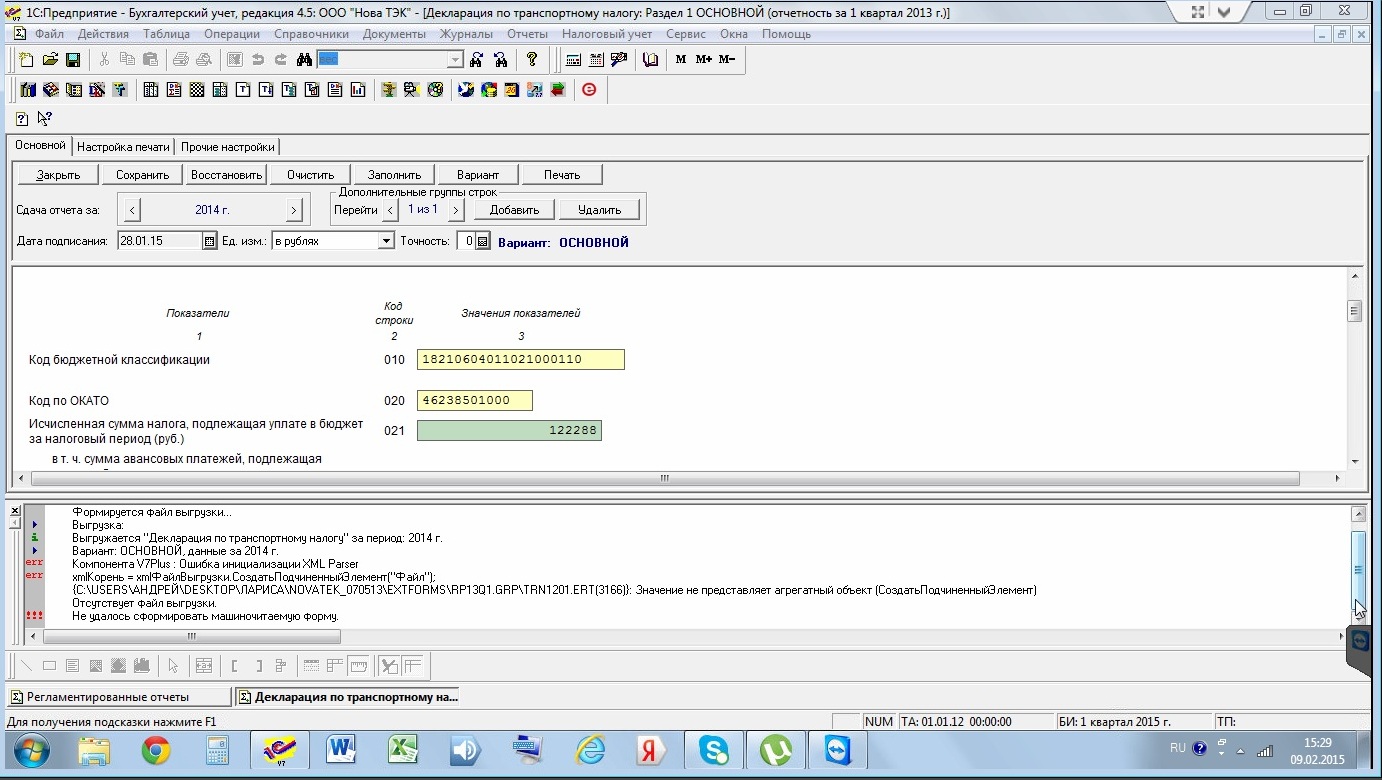Image resolution: width=1382 pixels, height=780 pixels.
Task: Open the calendar picker beside signing date
Action: pos(209,241)
